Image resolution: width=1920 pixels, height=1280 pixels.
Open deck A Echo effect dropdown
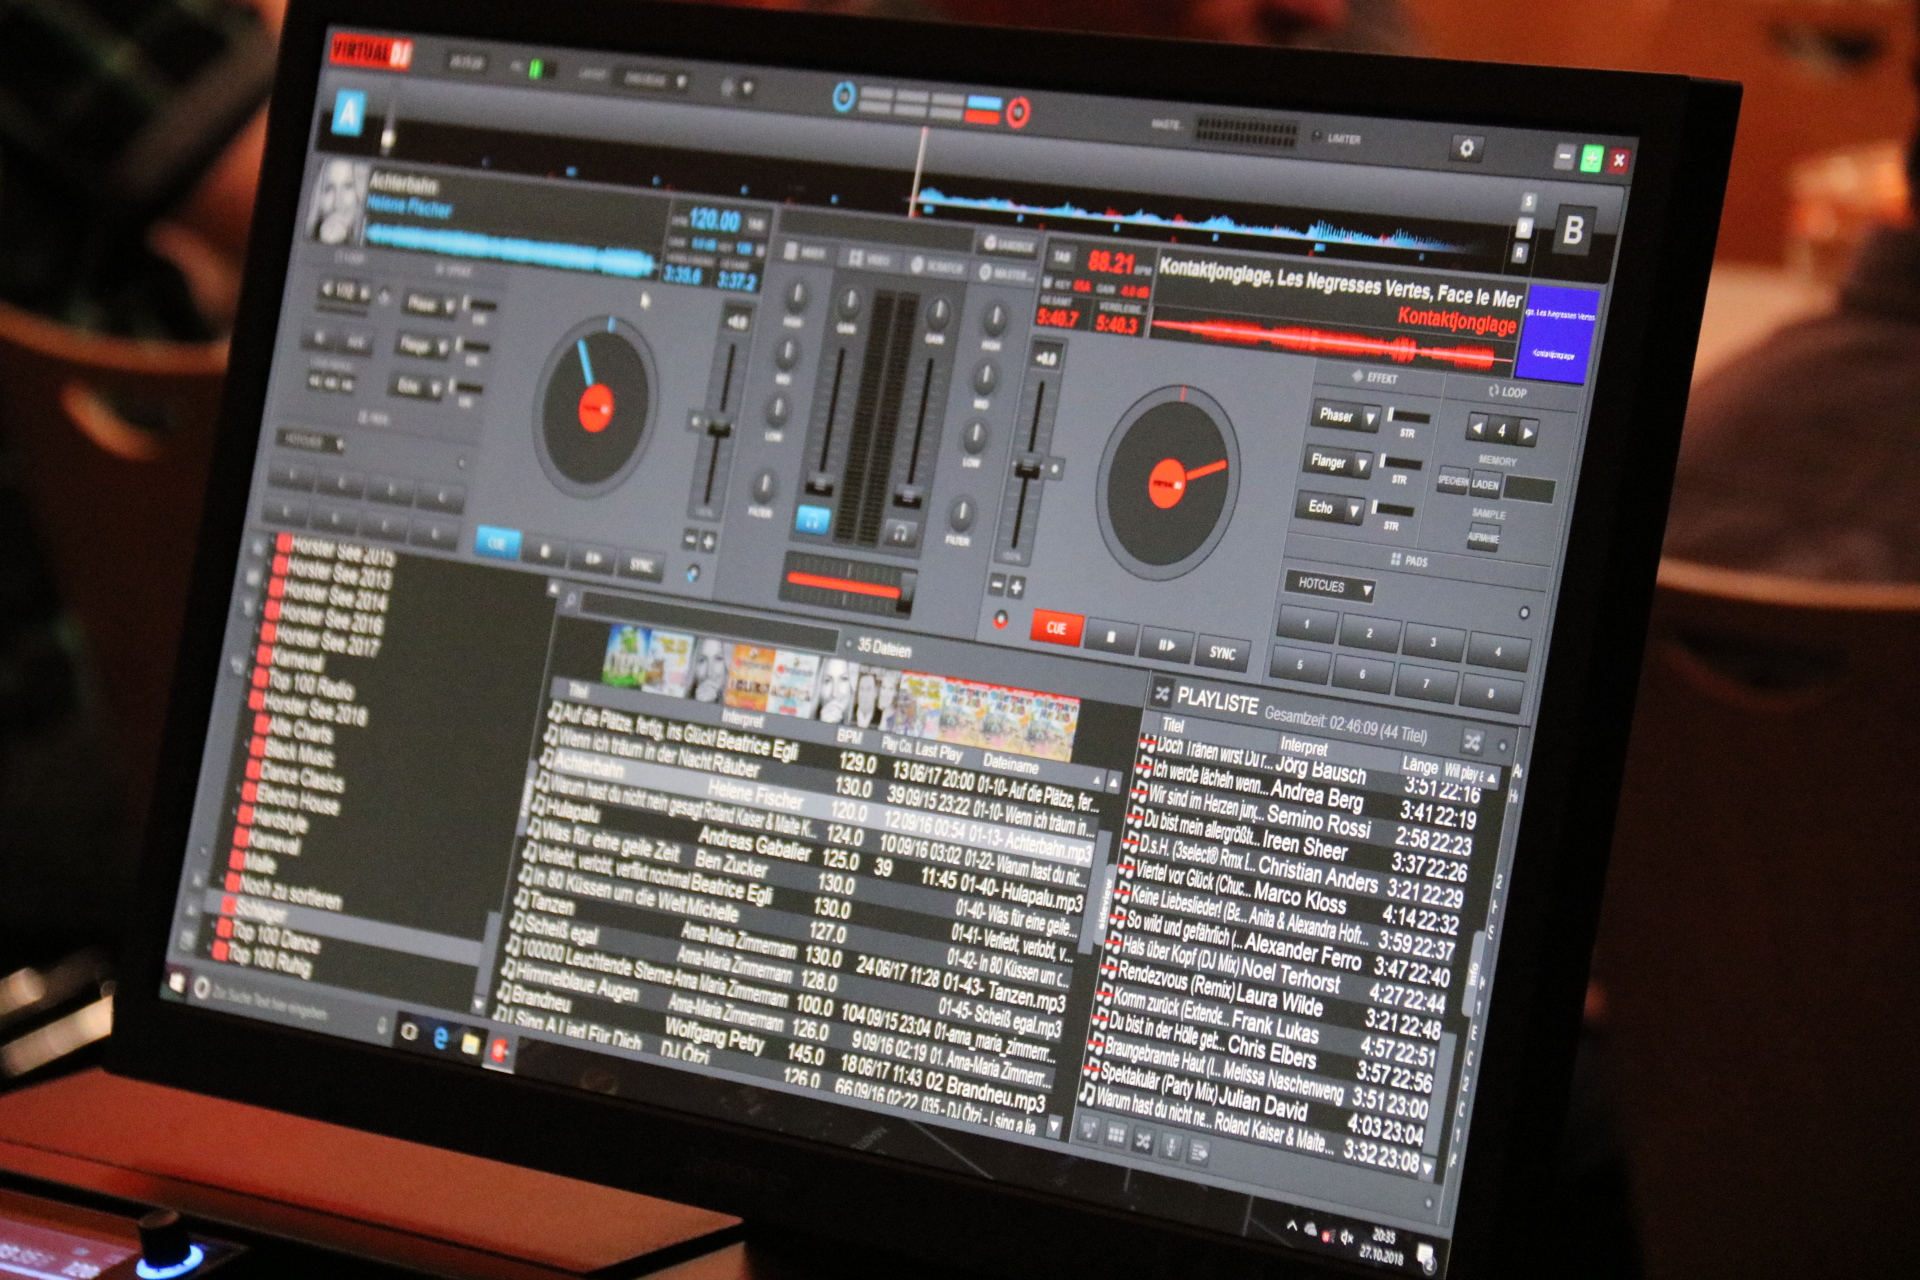[435, 387]
